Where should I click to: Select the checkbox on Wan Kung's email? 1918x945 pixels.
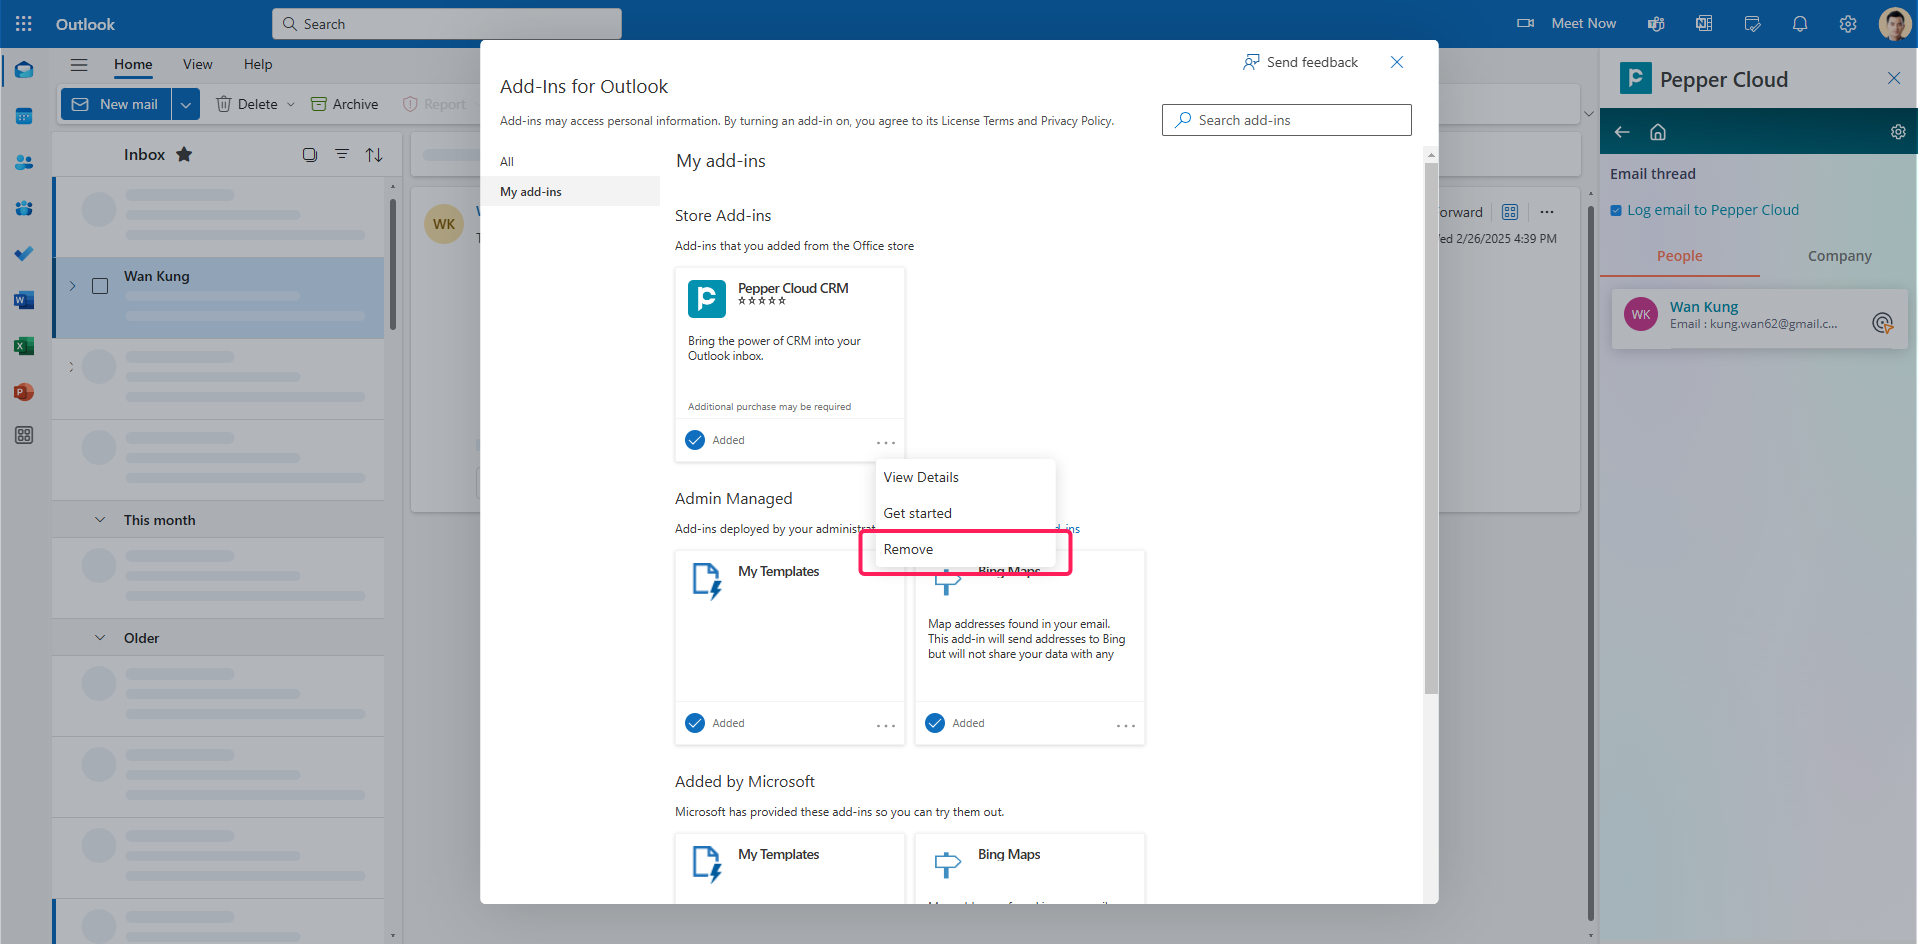pyautogui.click(x=100, y=286)
